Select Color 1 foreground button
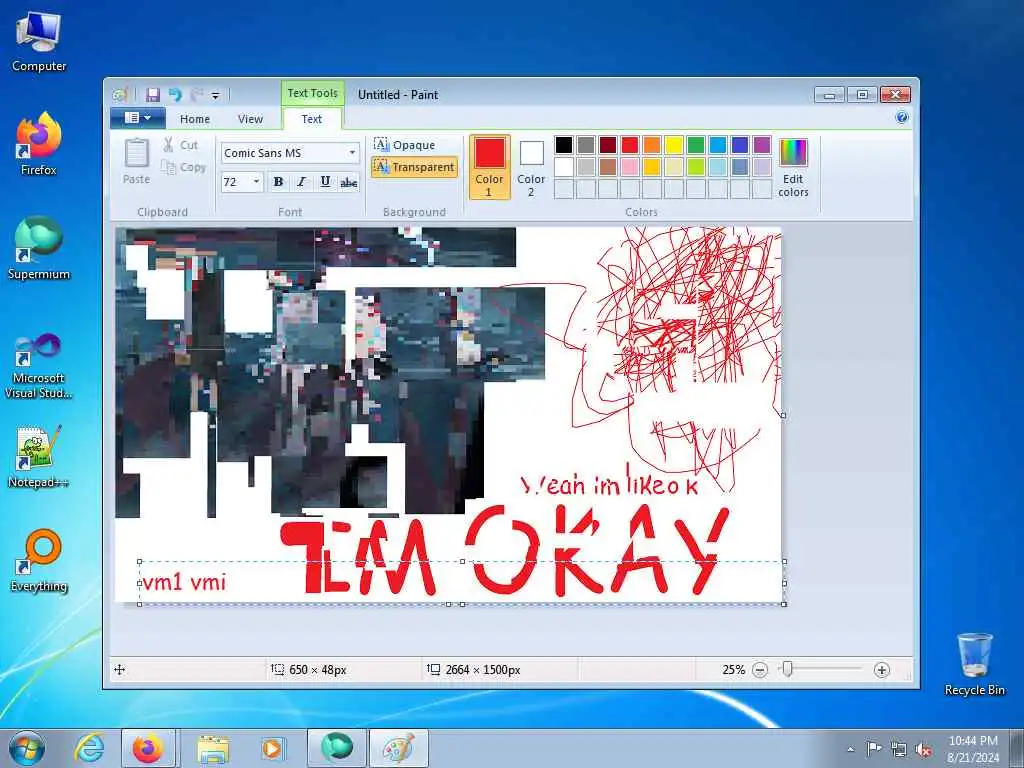This screenshot has width=1024, height=768. pos(489,167)
